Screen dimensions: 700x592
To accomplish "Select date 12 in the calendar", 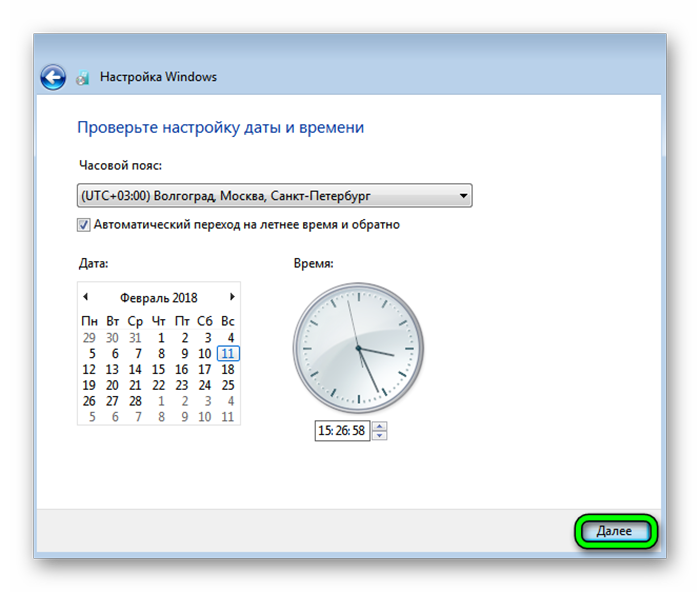I will point(89,370).
